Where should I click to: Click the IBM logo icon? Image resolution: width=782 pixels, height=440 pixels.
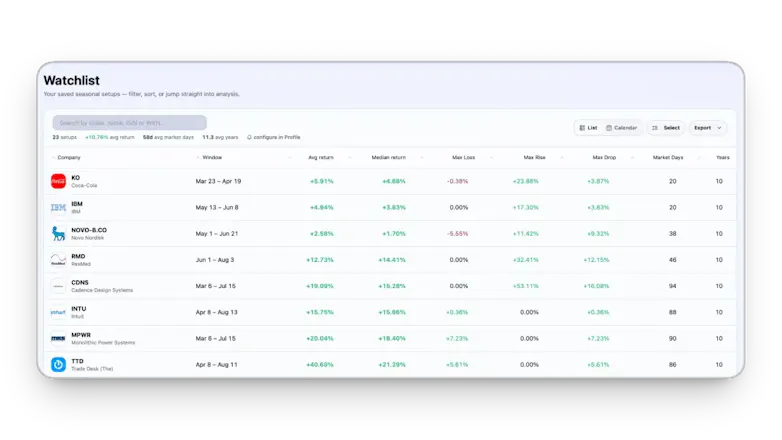click(x=58, y=208)
